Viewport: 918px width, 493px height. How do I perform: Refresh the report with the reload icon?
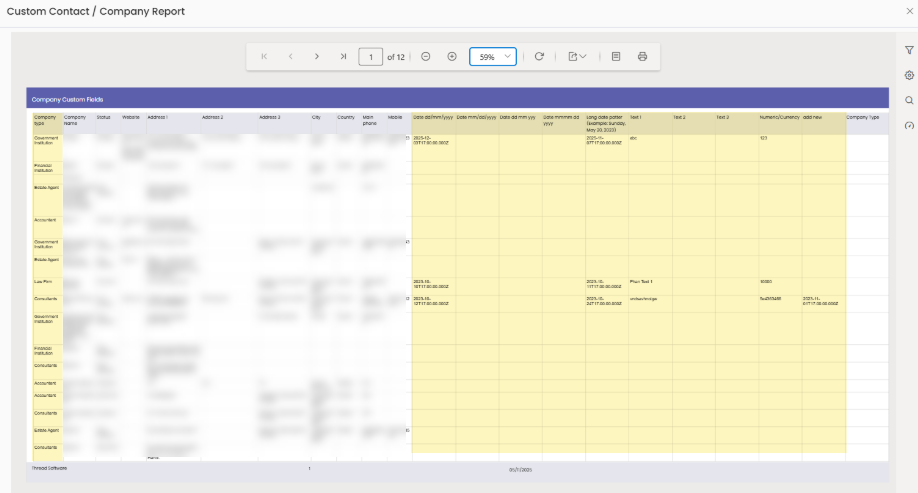(539, 57)
